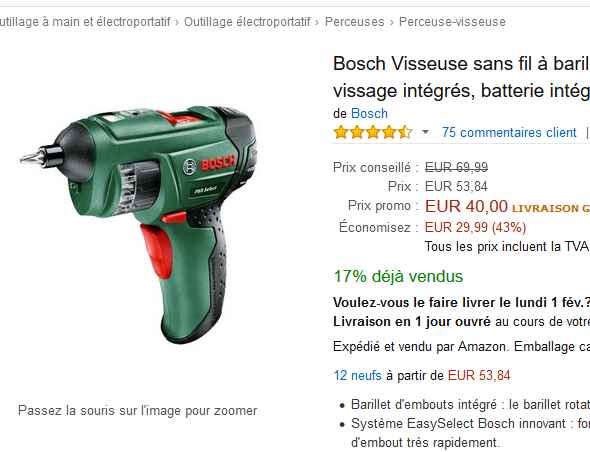This screenshot has width=590, height=452.
Task: Click the crossed-out EUR 69,99 recommended price
Action: [x=456, y=167]
